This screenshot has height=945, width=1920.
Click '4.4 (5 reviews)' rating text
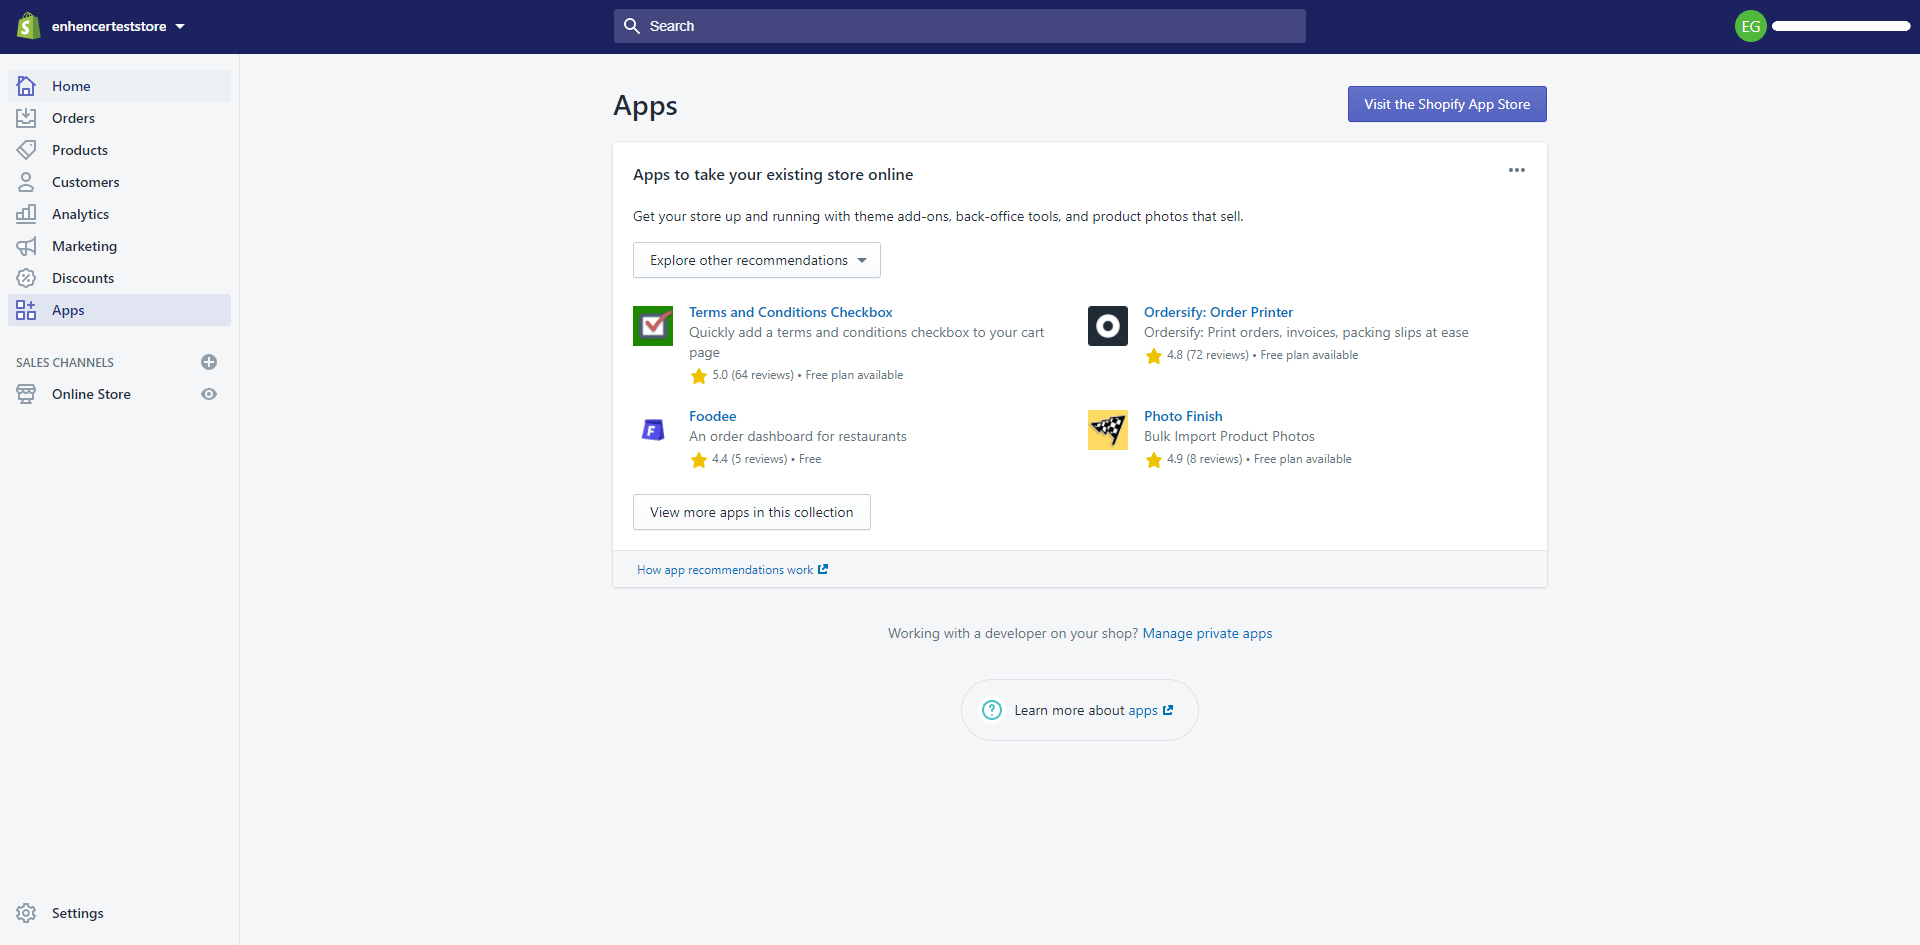pyautogui.click(x=749, y=459)
